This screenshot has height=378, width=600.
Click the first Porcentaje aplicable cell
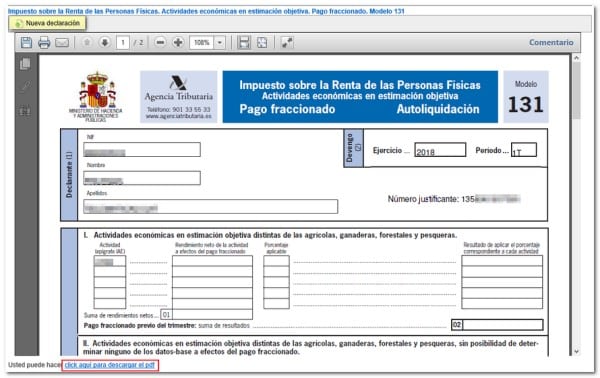click(276, 261)
